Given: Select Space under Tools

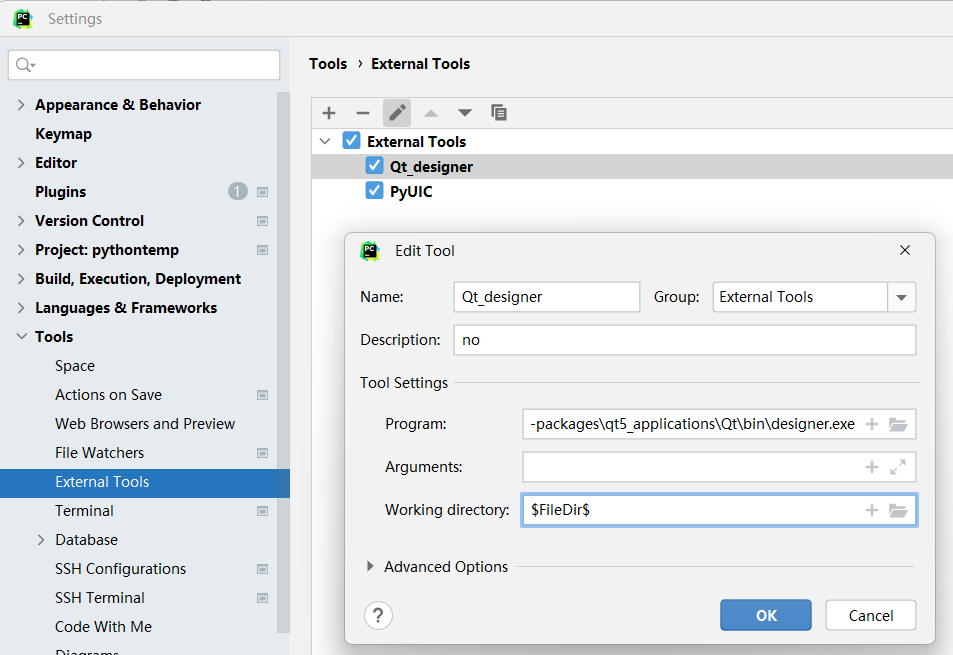Looking at the screenshot, I should click(x=75, y=366).
